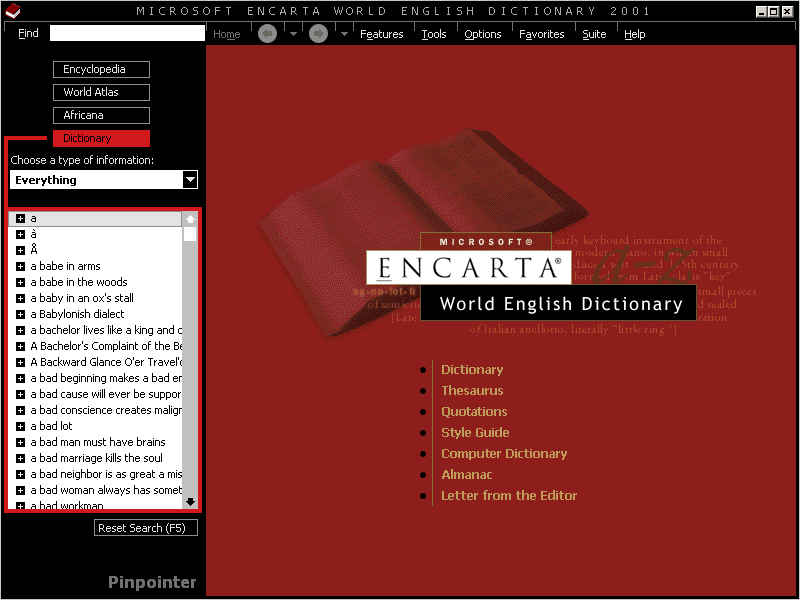Image resolution: width=800 pixels, height=600 pixels.
Task: Open the Suite menu
Action: (594, 34)
